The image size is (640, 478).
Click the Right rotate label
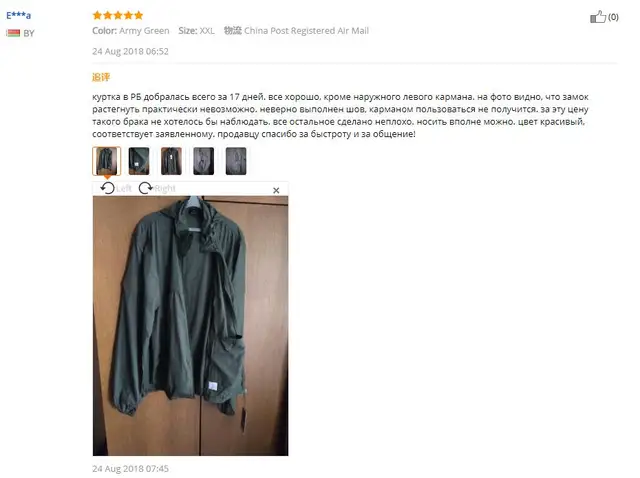coord(165,189)
